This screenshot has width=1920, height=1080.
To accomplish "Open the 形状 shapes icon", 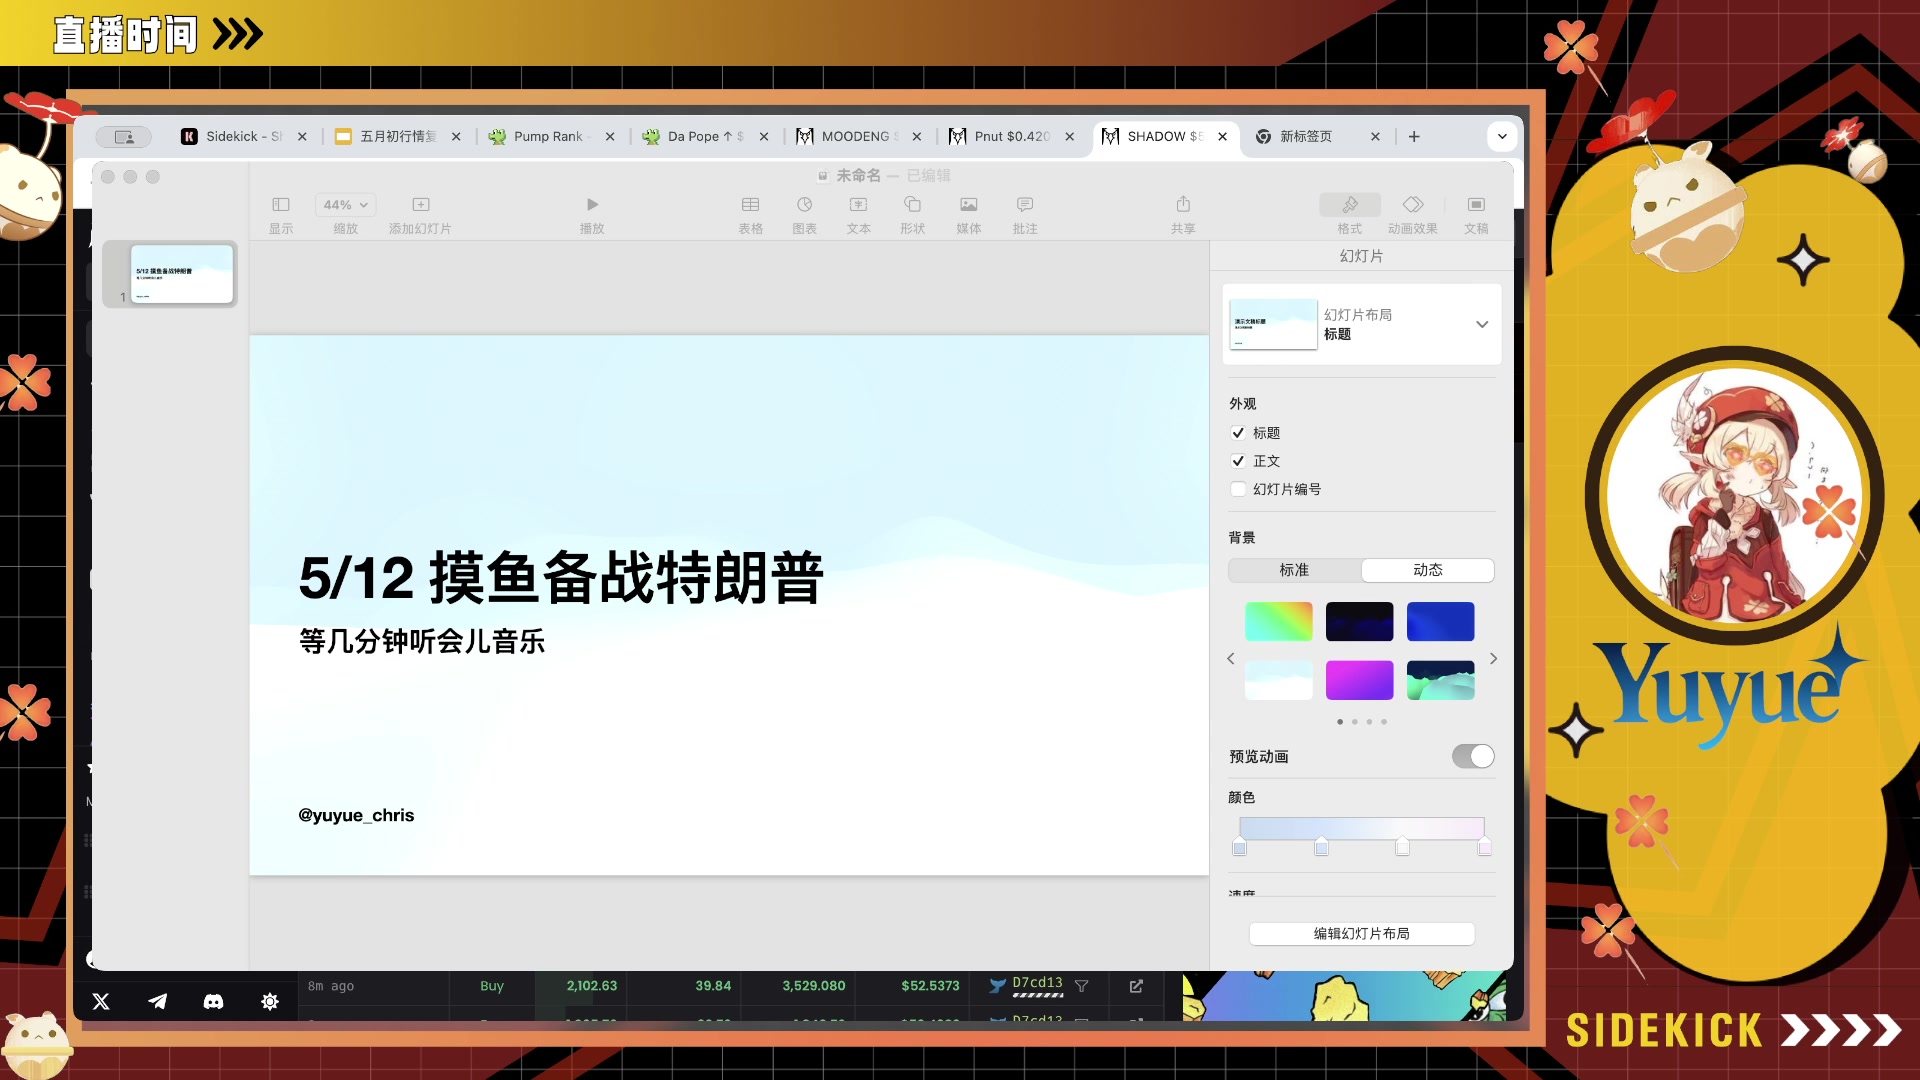I will [x=912, y=204].
